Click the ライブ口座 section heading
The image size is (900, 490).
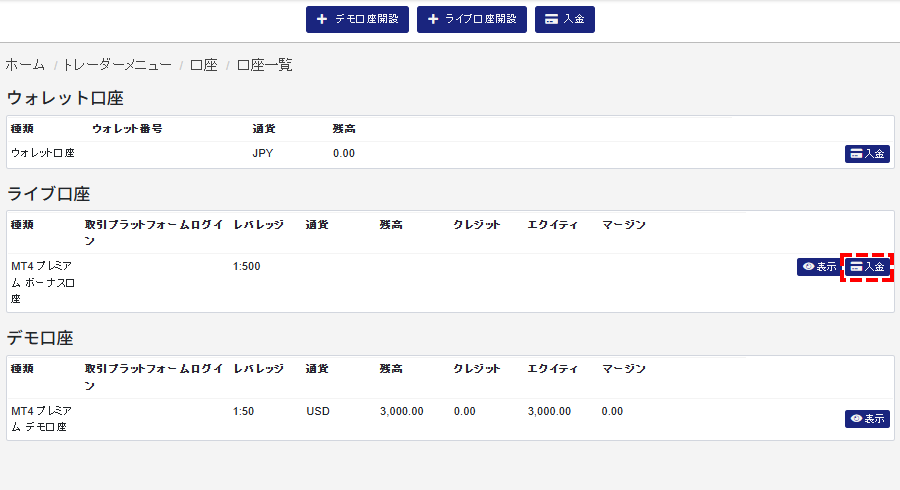click(x=49, y=194)
